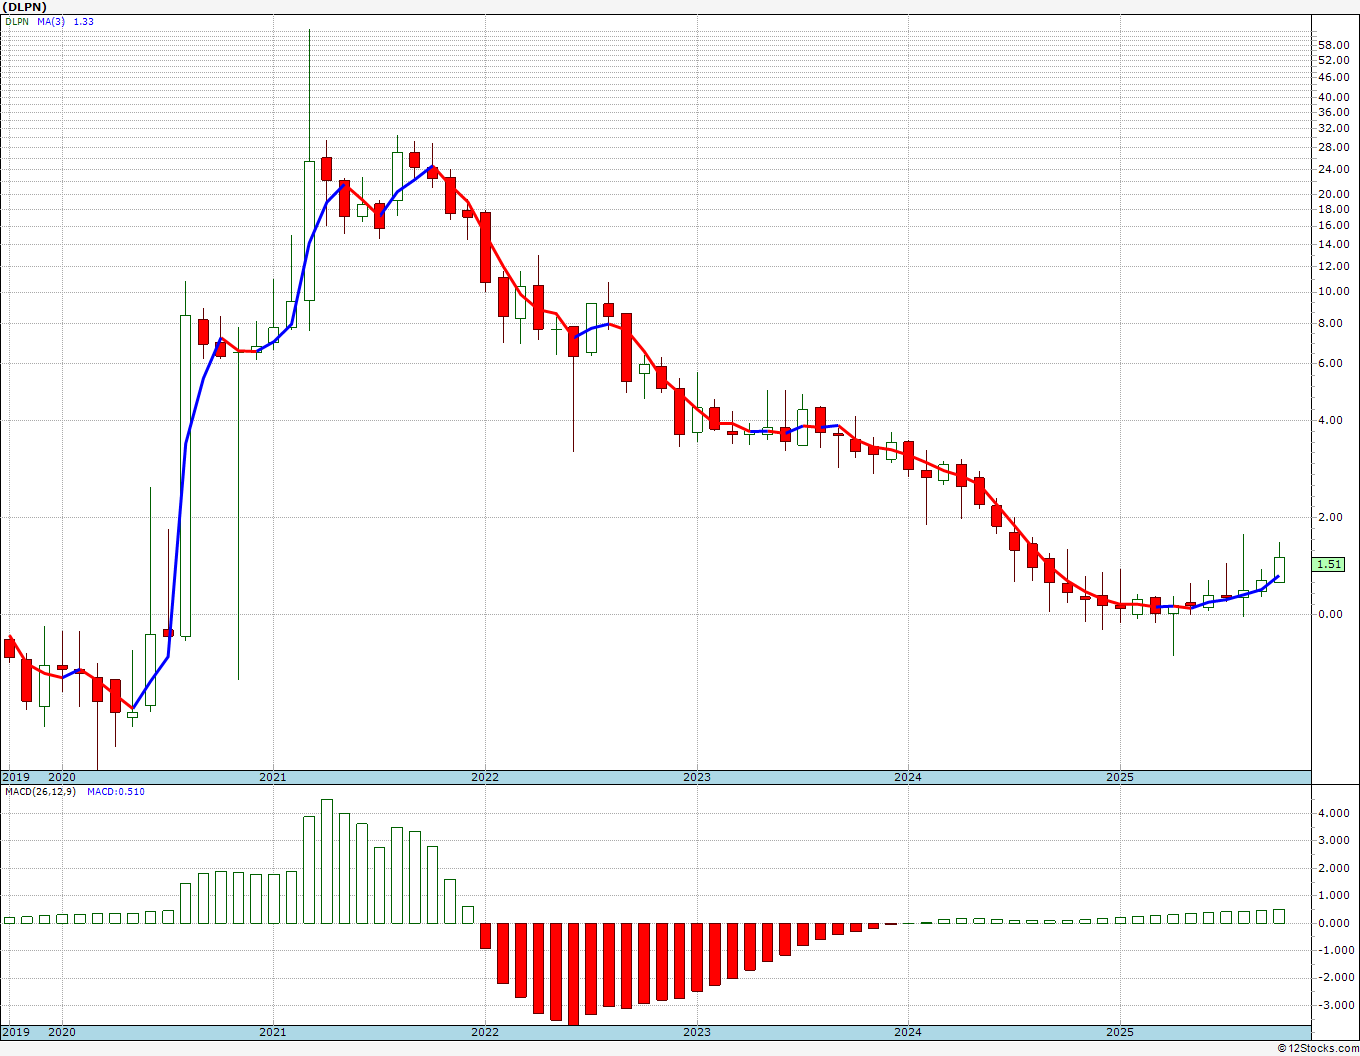Viewport: 1360px width, 1056px height.
Task: Click 2019 on the MACD panel time axis
Action: pyautogui.click(x=15, y=1032)
